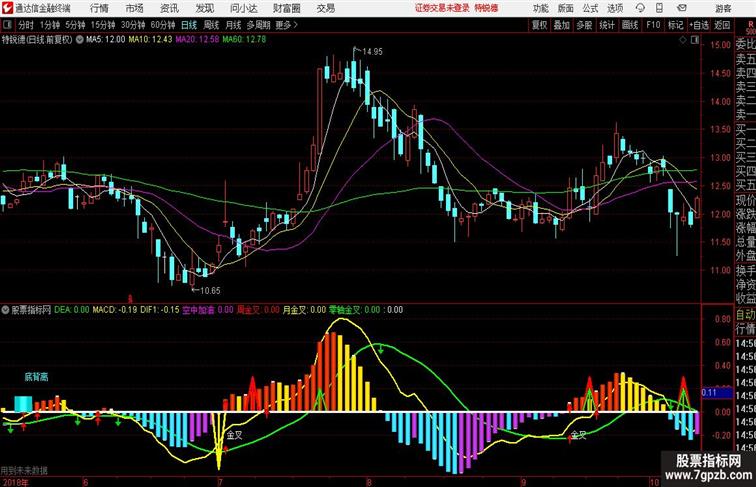Switch to 1分钟 period tab
This screenshot has width=756, height=487.
click(x=49, y=25)
